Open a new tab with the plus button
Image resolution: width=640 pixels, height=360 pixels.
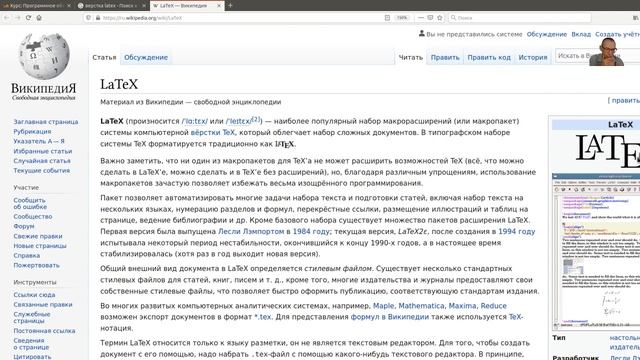coord(230,5)
